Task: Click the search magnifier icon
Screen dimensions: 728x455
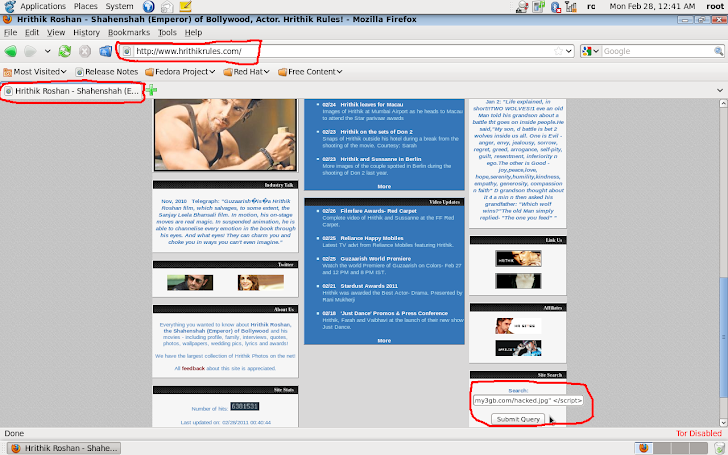Action: tap(718, 51)
